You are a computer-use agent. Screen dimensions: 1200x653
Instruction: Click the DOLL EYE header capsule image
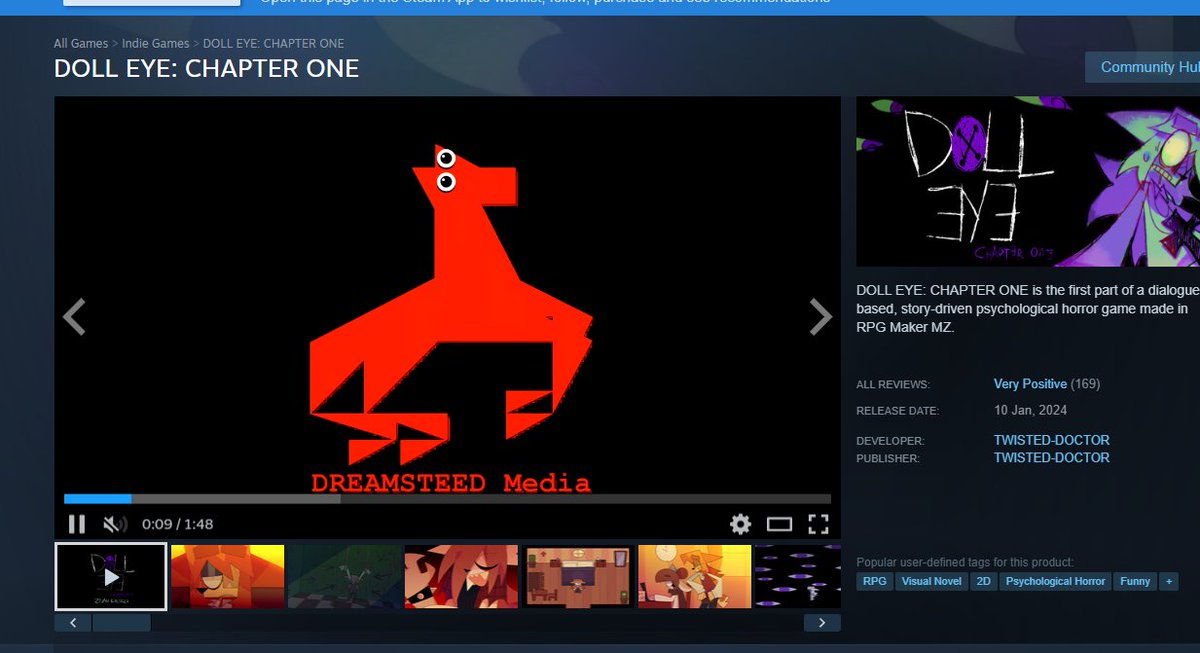tap(1028, 182)
